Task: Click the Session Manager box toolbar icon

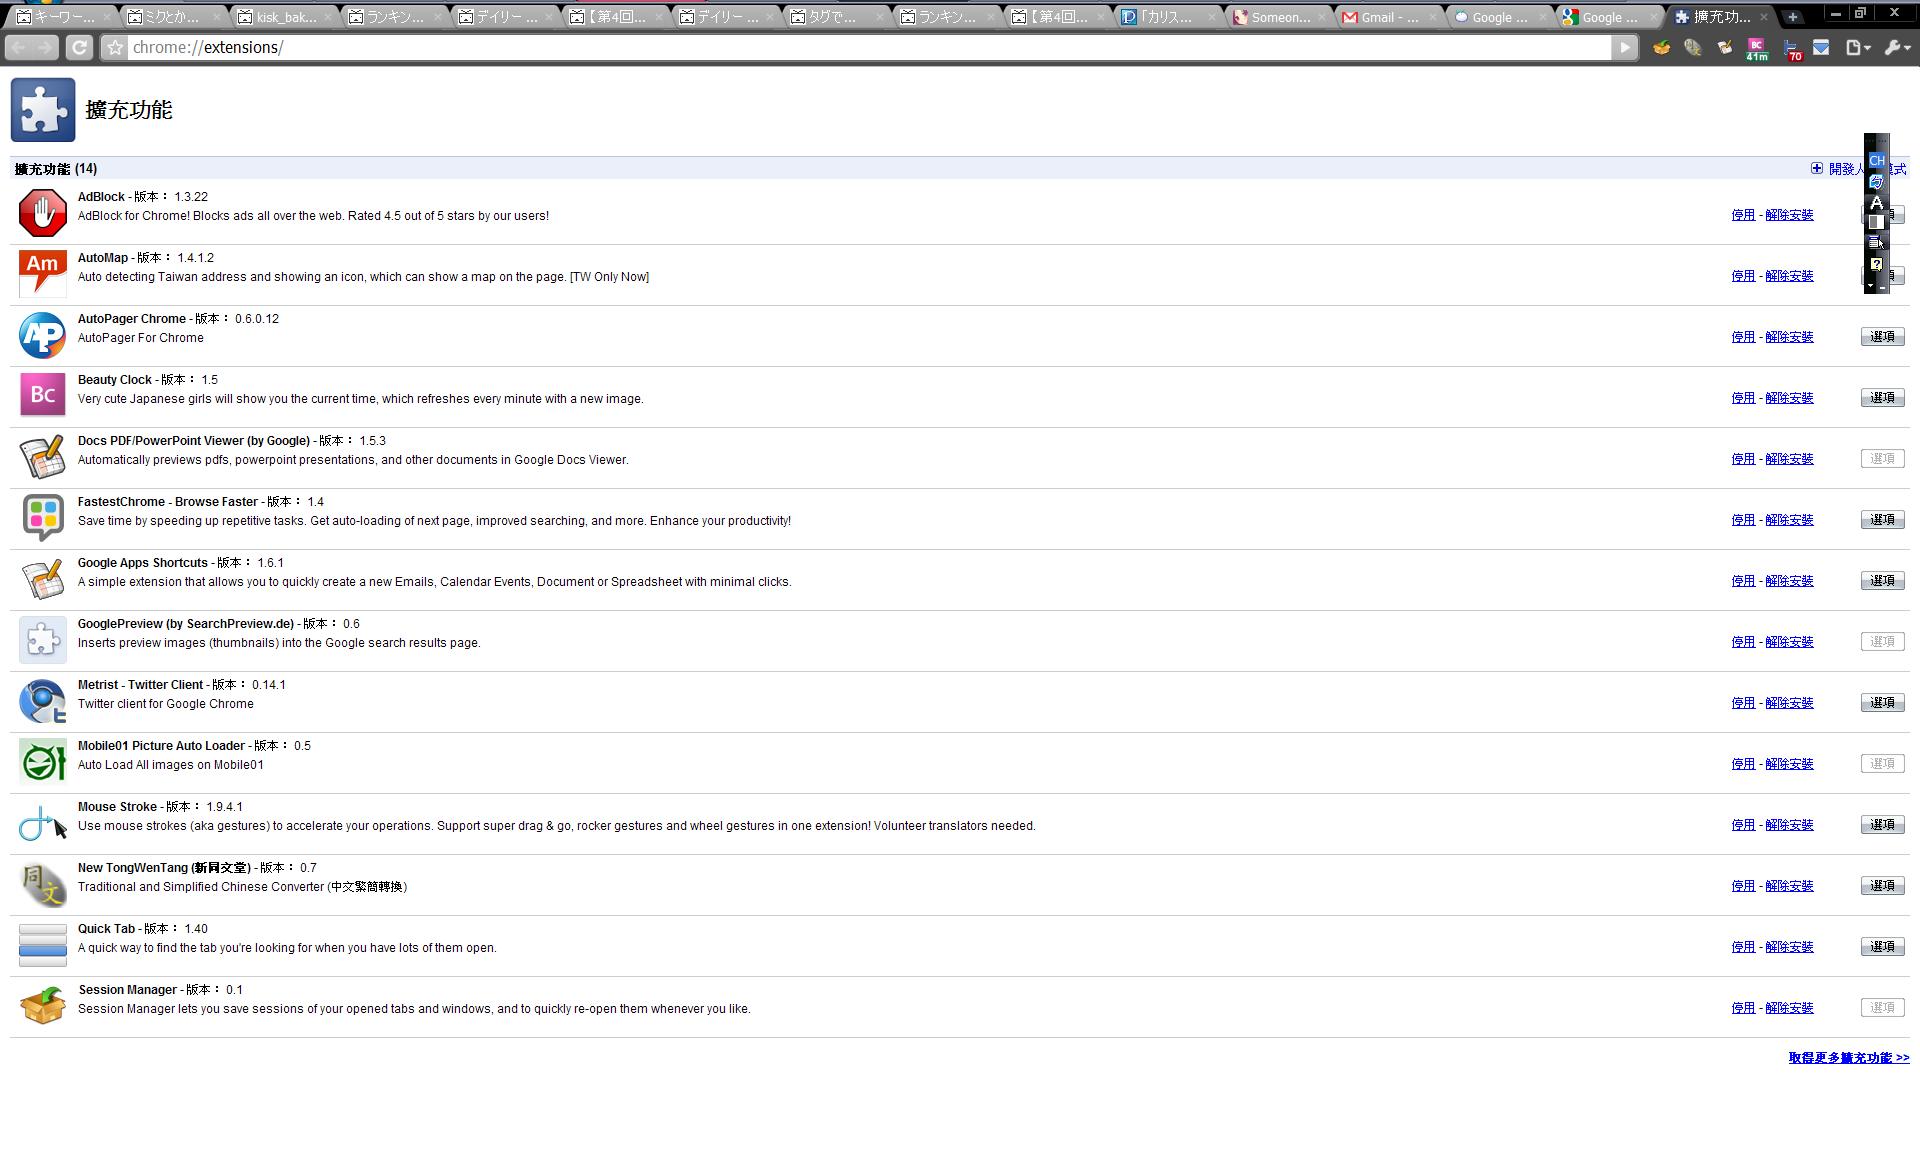Action: click(x=1661, y=47)
